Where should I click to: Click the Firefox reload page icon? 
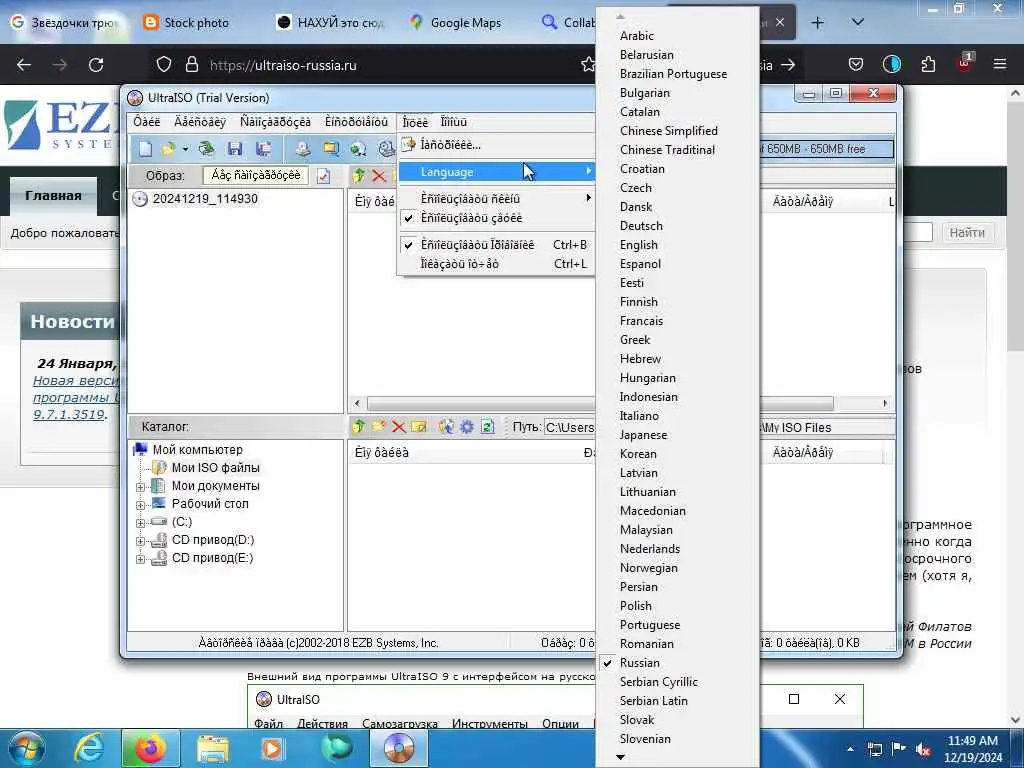coord(96,65)
